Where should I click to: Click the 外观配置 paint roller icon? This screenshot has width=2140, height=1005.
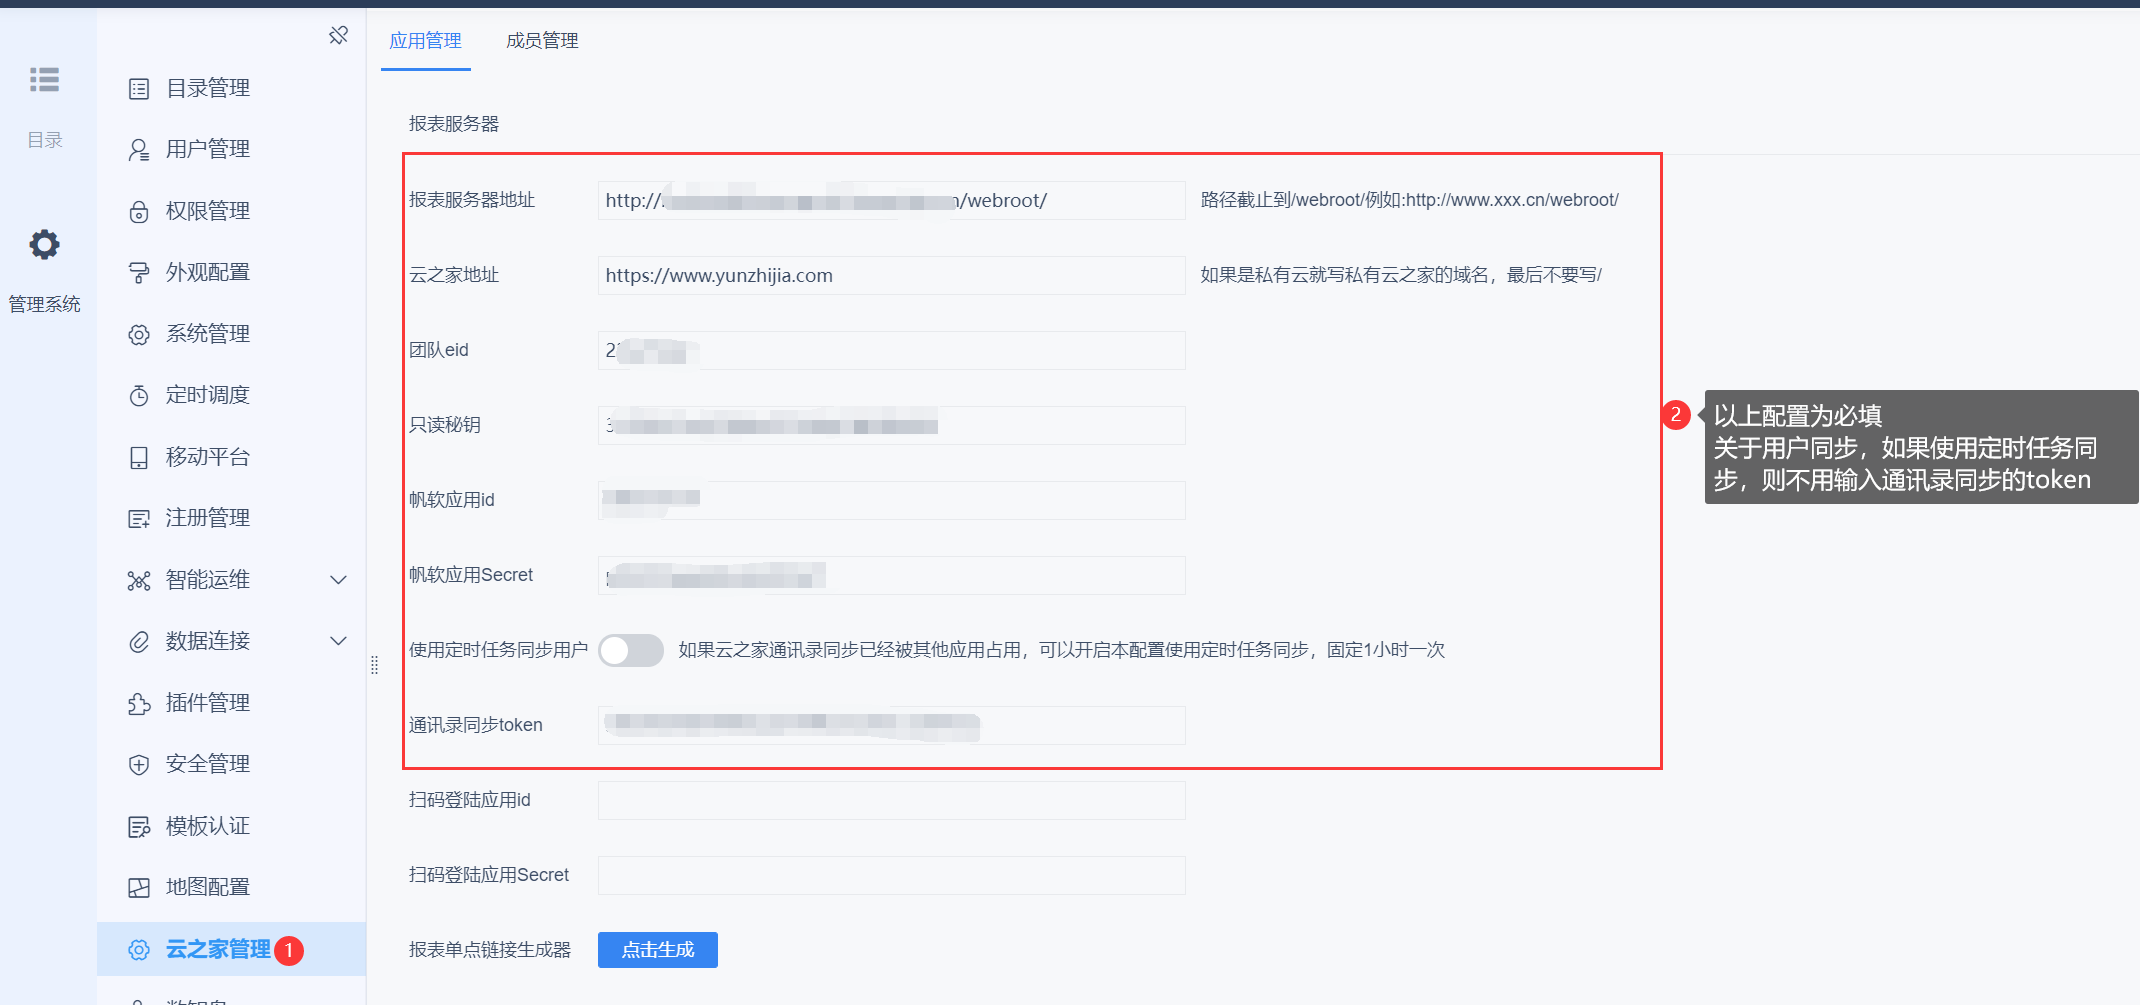(x=139, y=273)
